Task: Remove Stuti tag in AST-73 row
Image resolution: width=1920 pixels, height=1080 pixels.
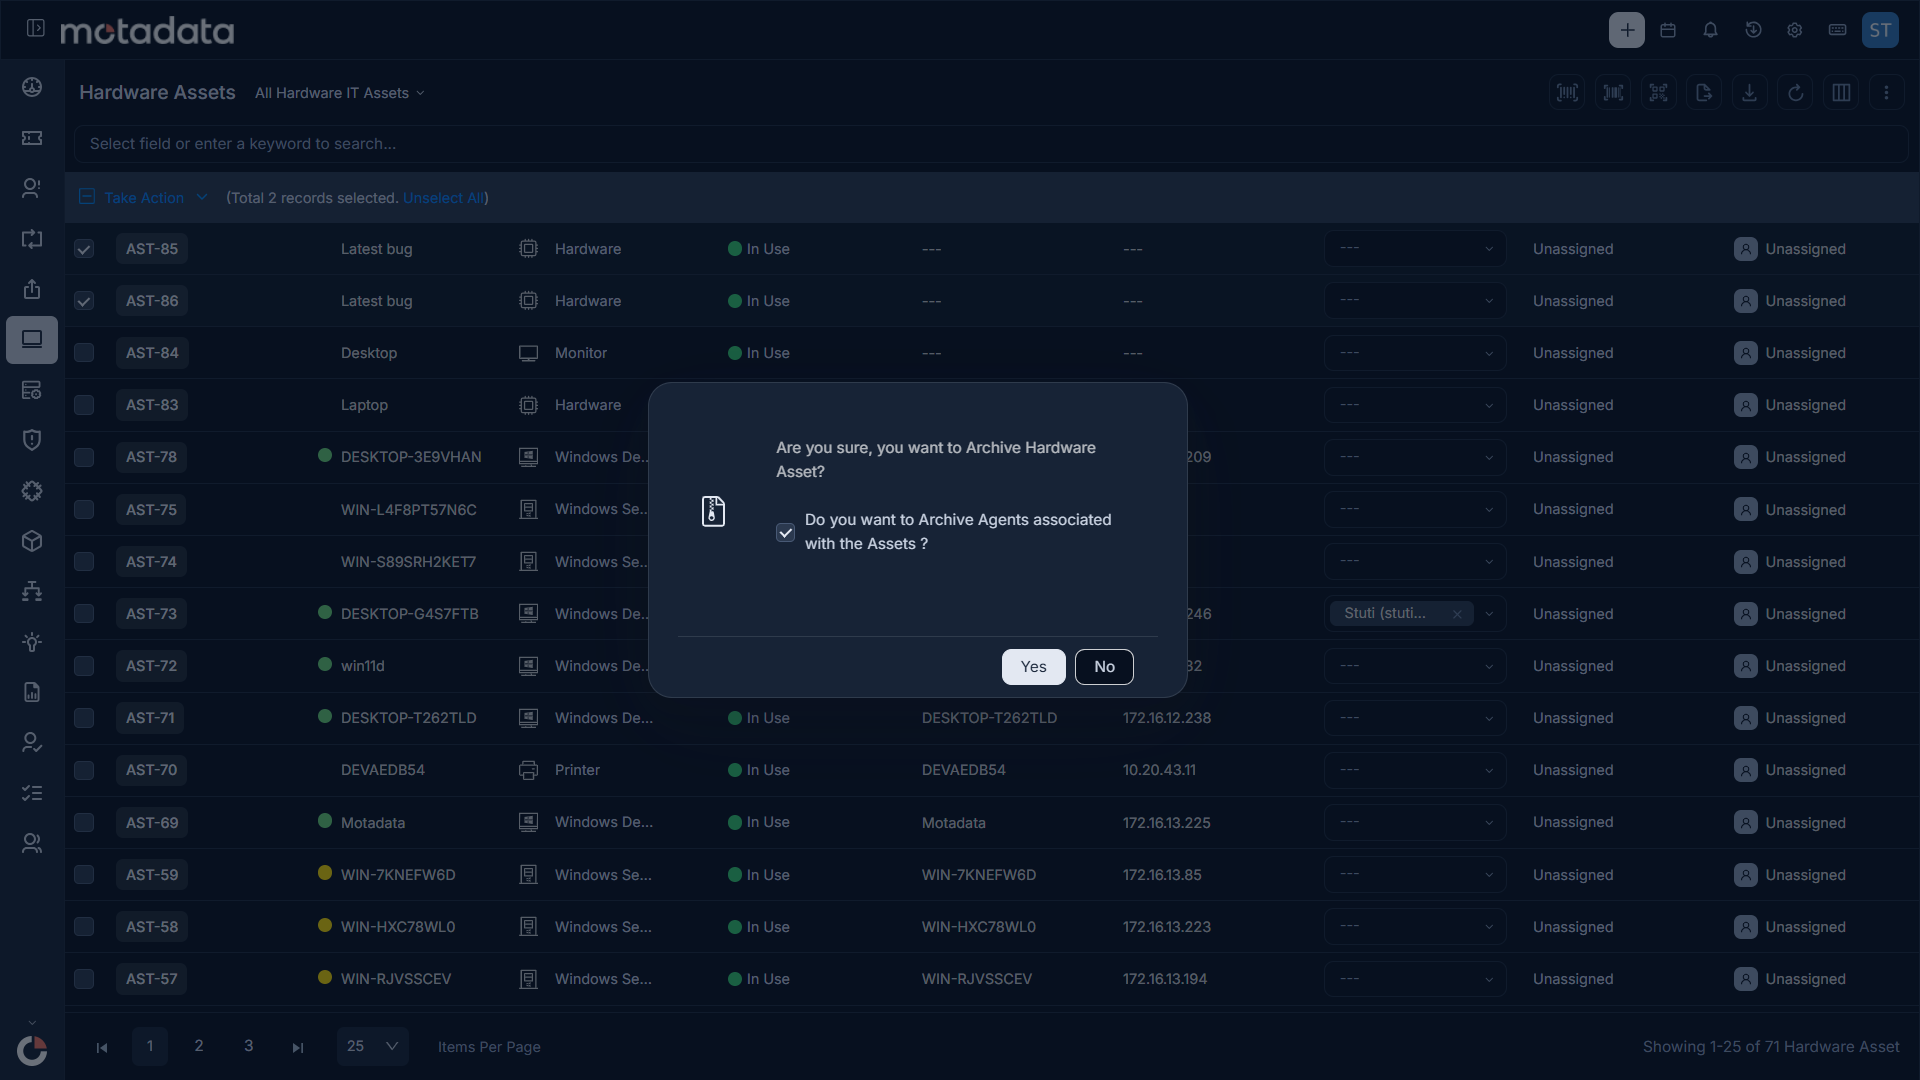Action: [x=1457, y=614]
